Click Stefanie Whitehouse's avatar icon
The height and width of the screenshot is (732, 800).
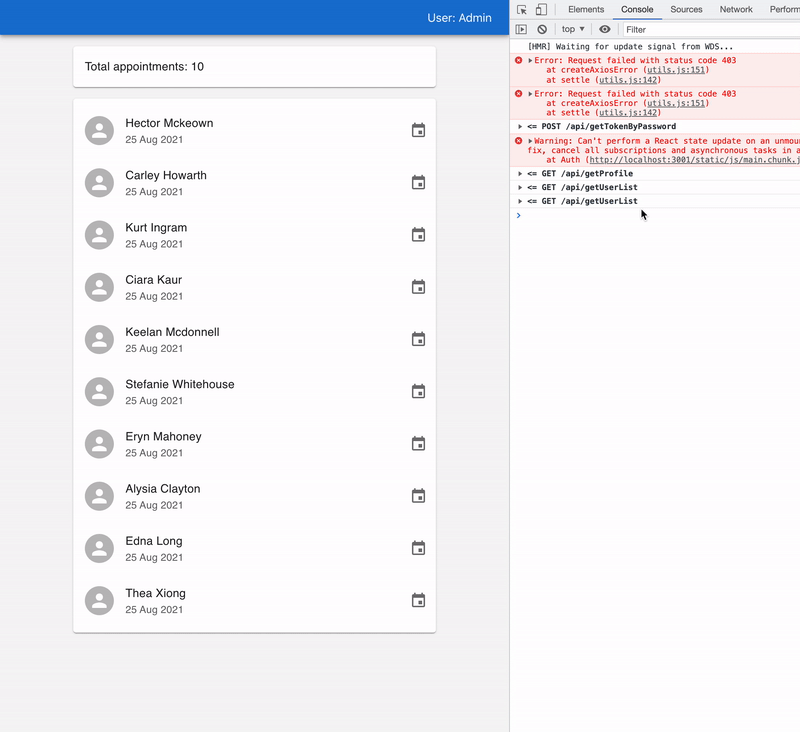[99, 392]
